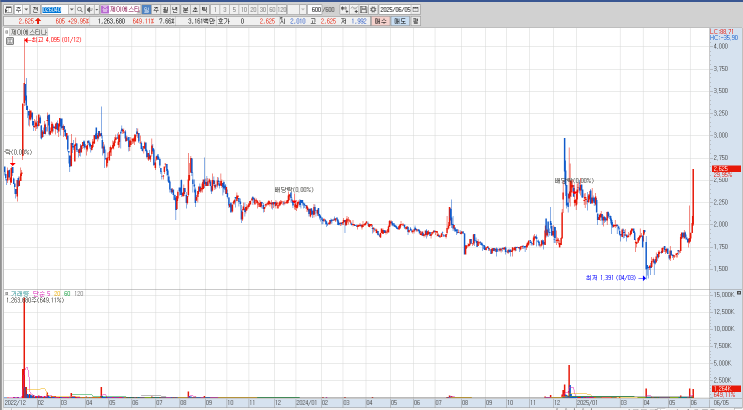Screen dimensions: 743x410
Task: Click the save chart disk icon
Action: [363, 9]
